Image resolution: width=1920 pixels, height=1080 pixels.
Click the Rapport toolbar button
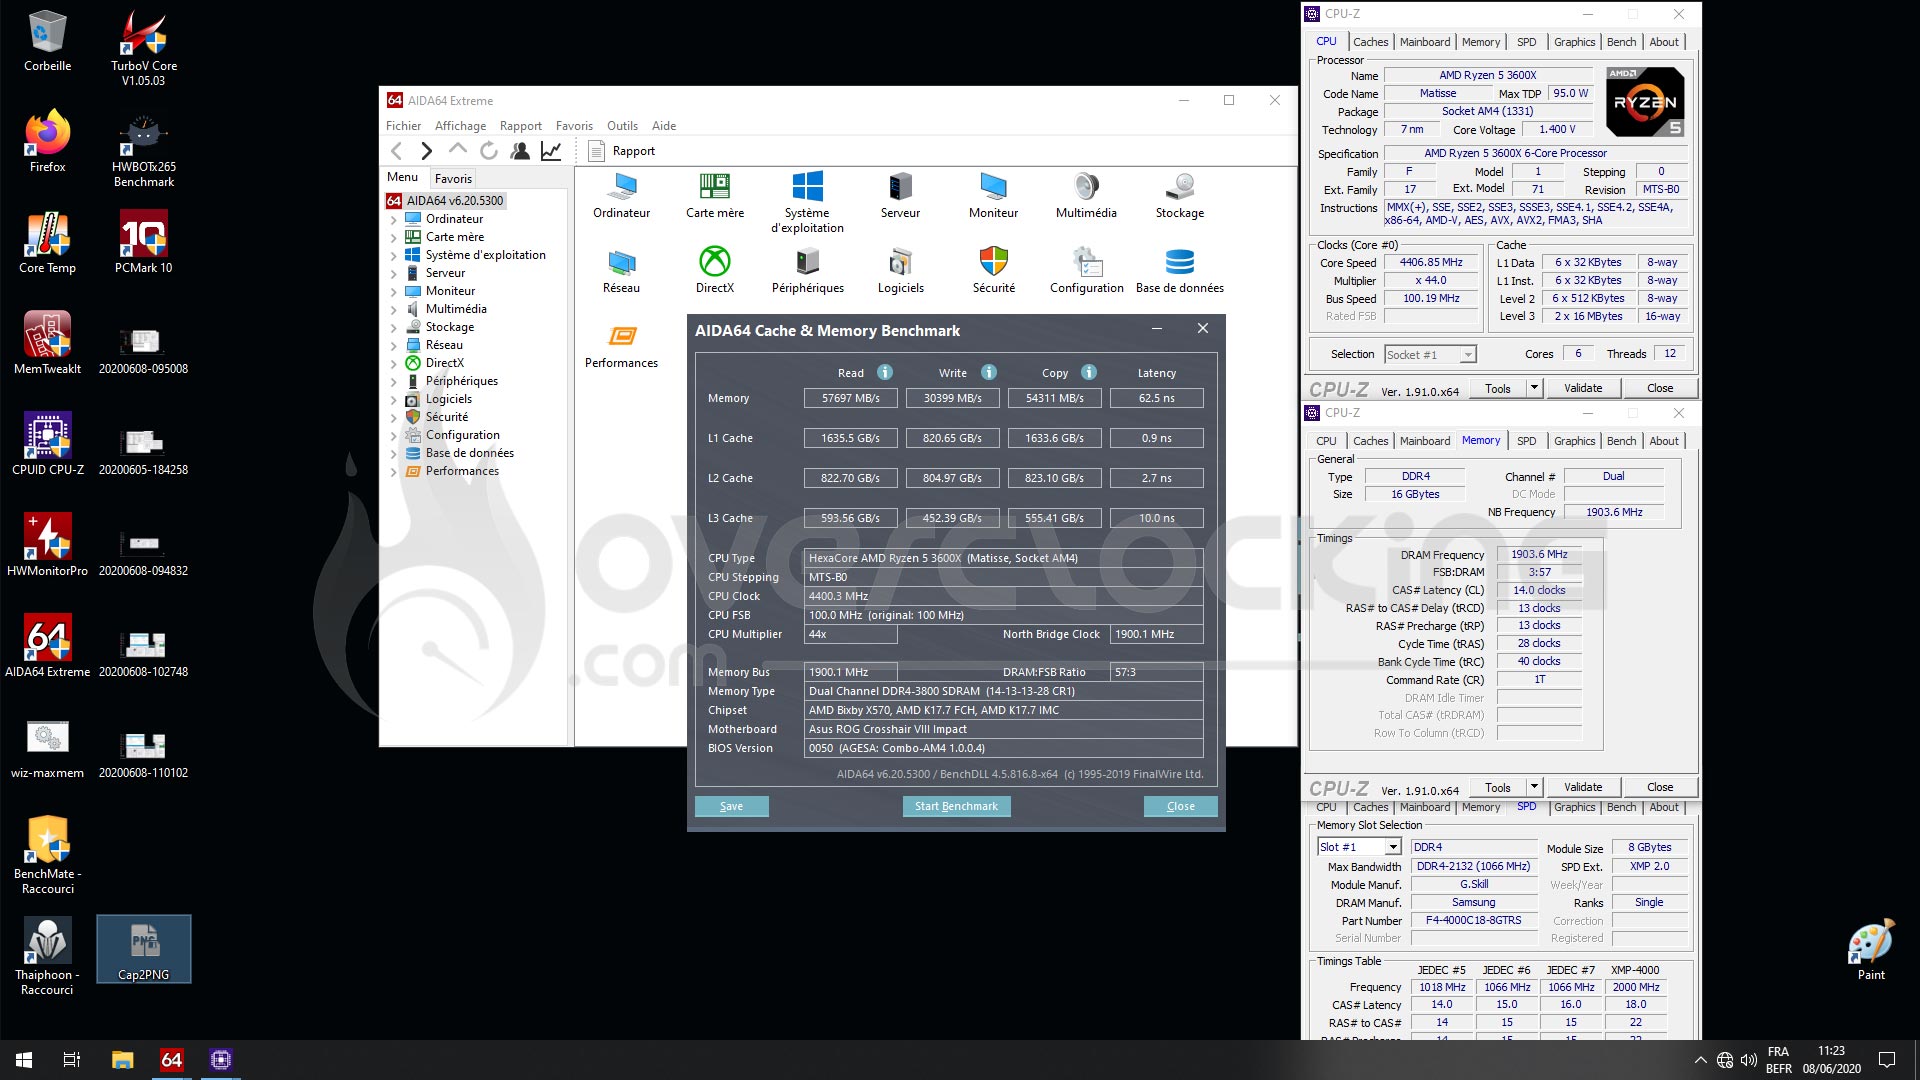coord(622,151)
